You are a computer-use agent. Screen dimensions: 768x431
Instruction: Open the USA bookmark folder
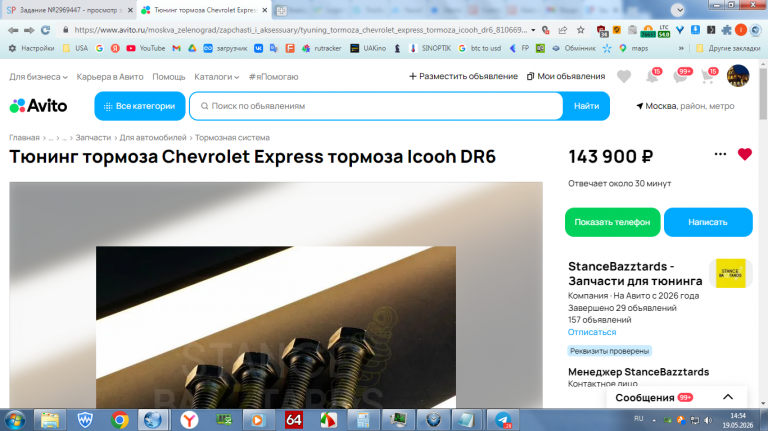click(75, 48)
